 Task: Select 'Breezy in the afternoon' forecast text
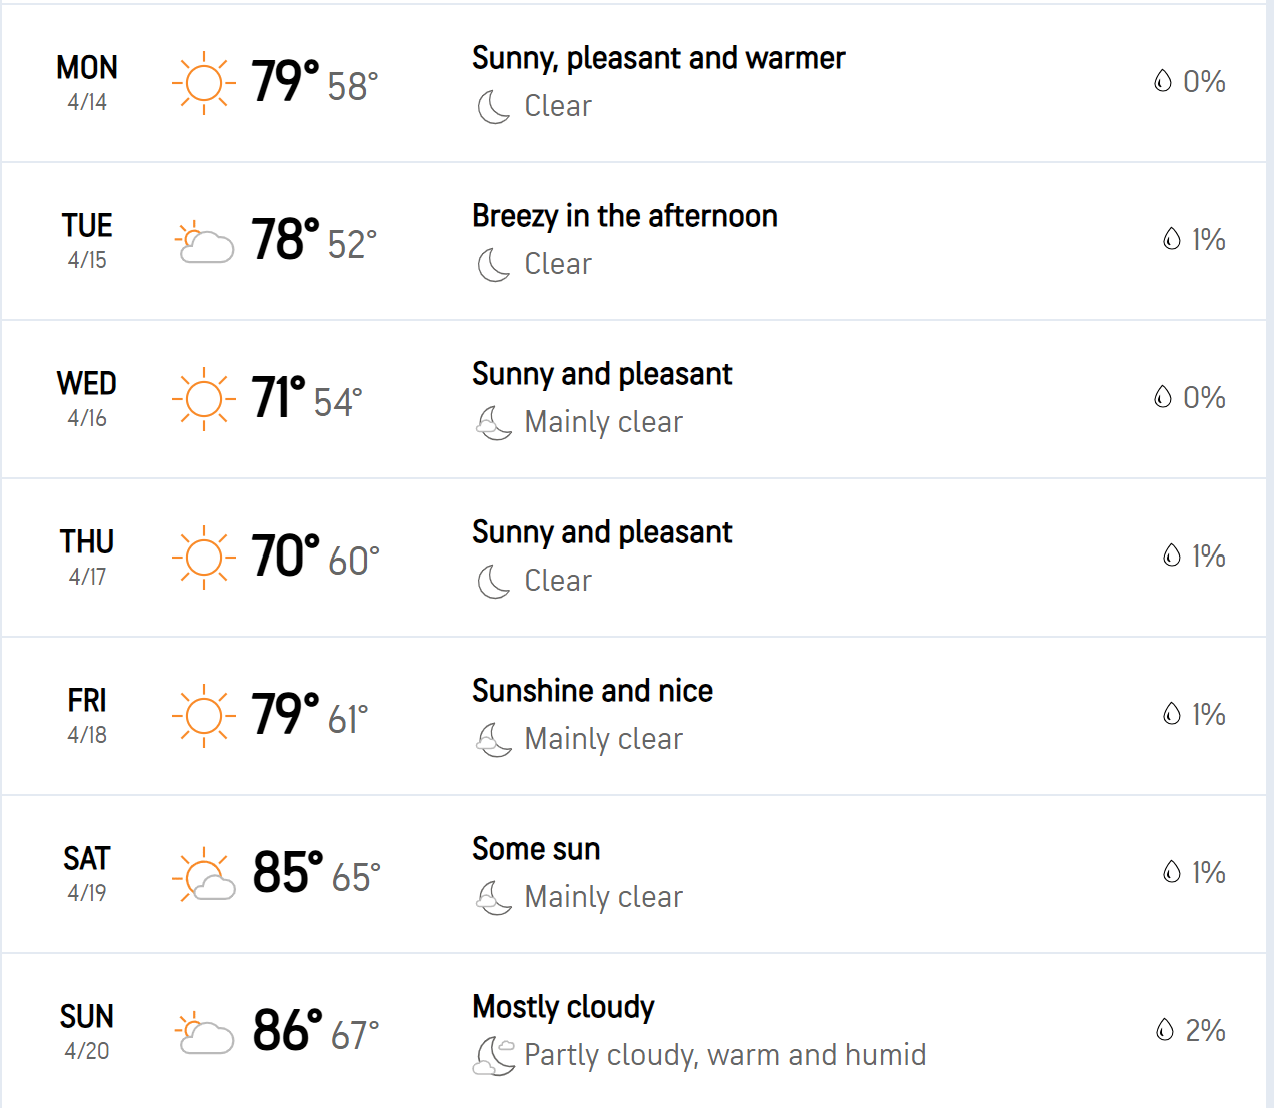(x=625, y=216)
